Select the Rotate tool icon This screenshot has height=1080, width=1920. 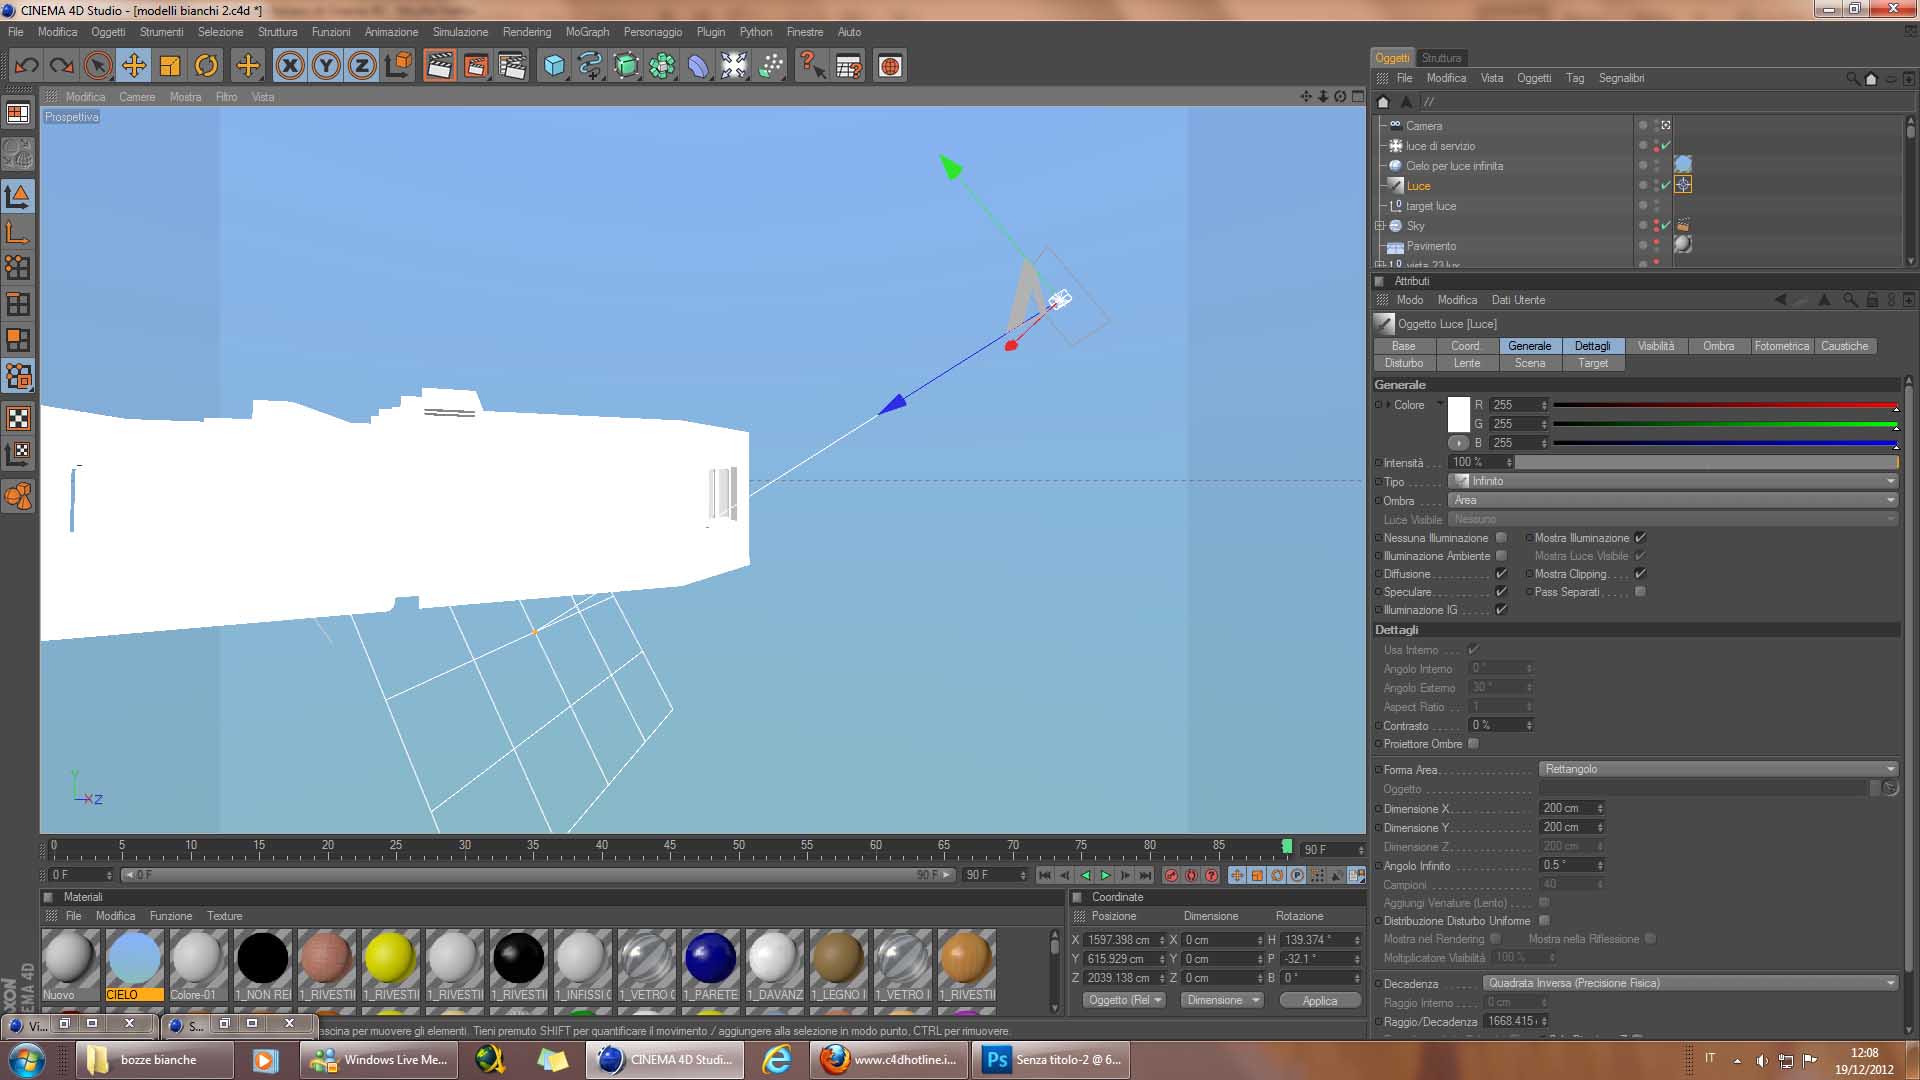point(206,66)
